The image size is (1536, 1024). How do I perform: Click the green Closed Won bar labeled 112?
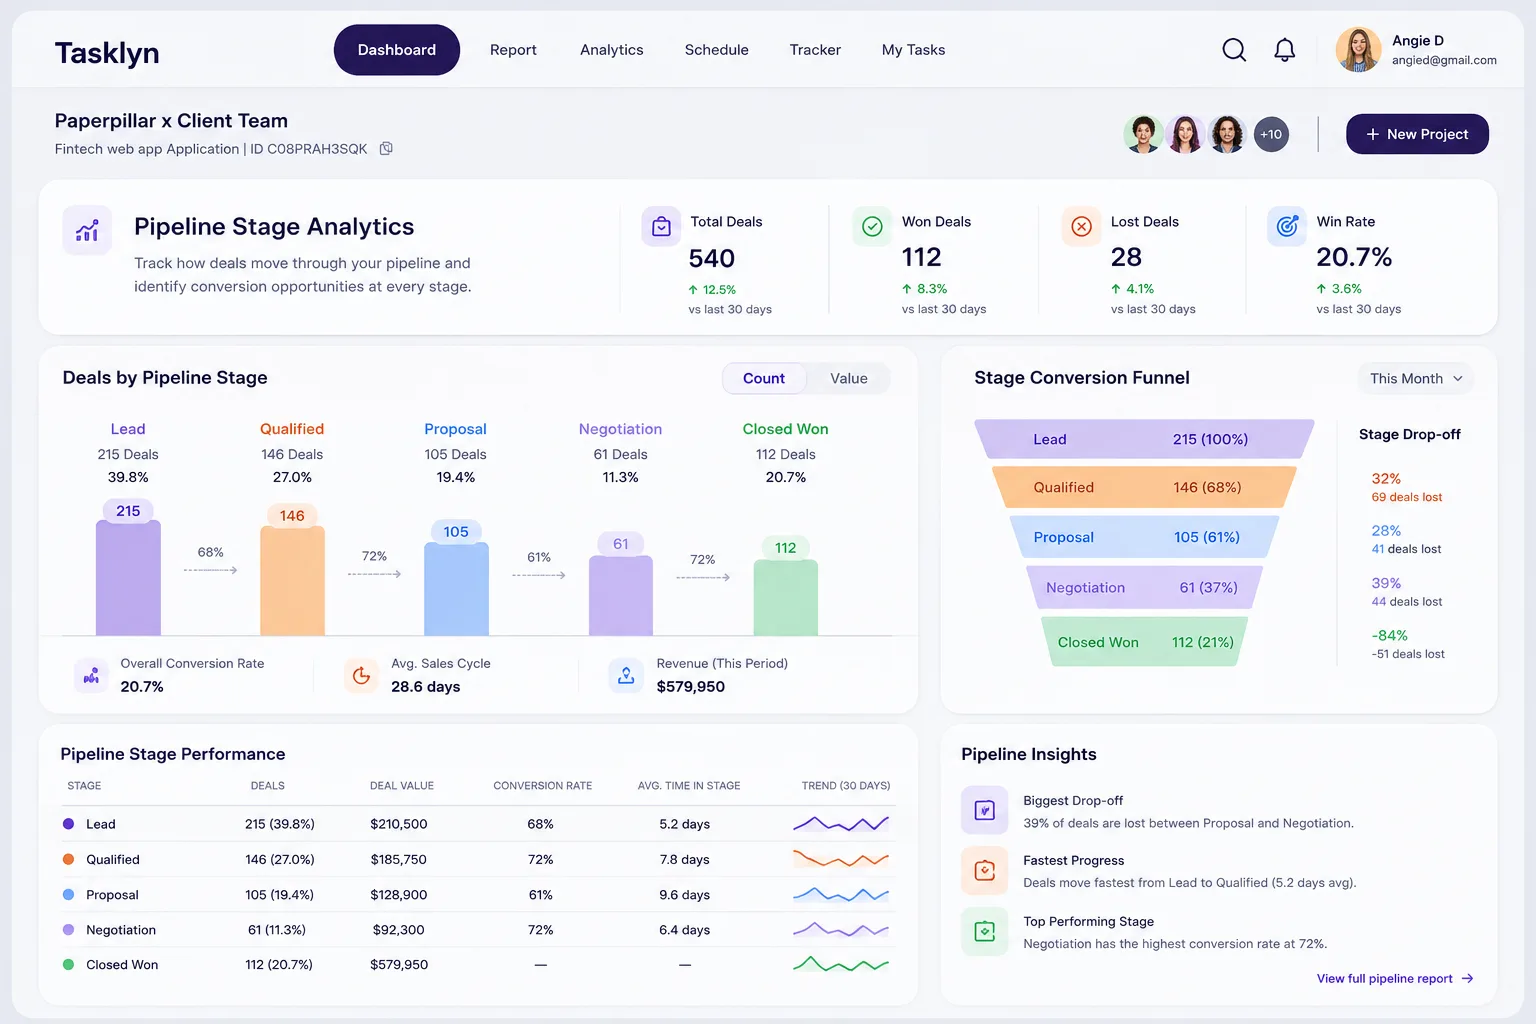point(786,597)
